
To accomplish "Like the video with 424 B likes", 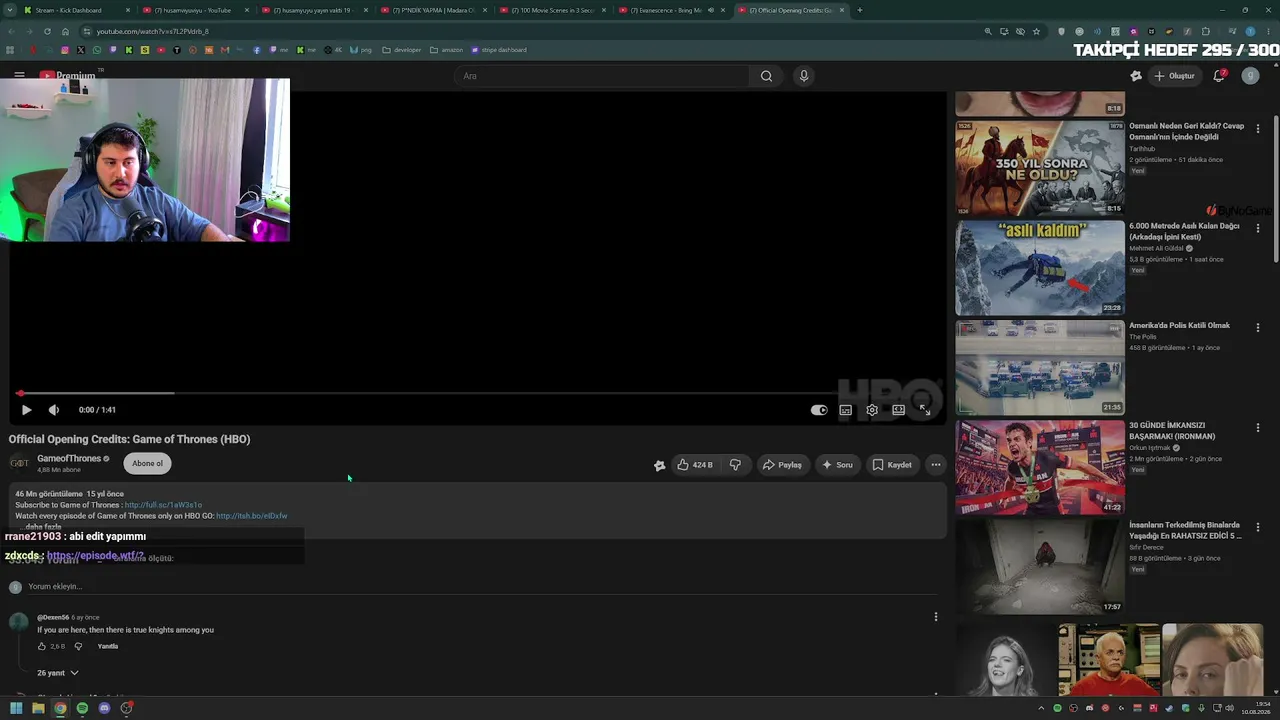I will pyautogui.click(x=695, y=465).
